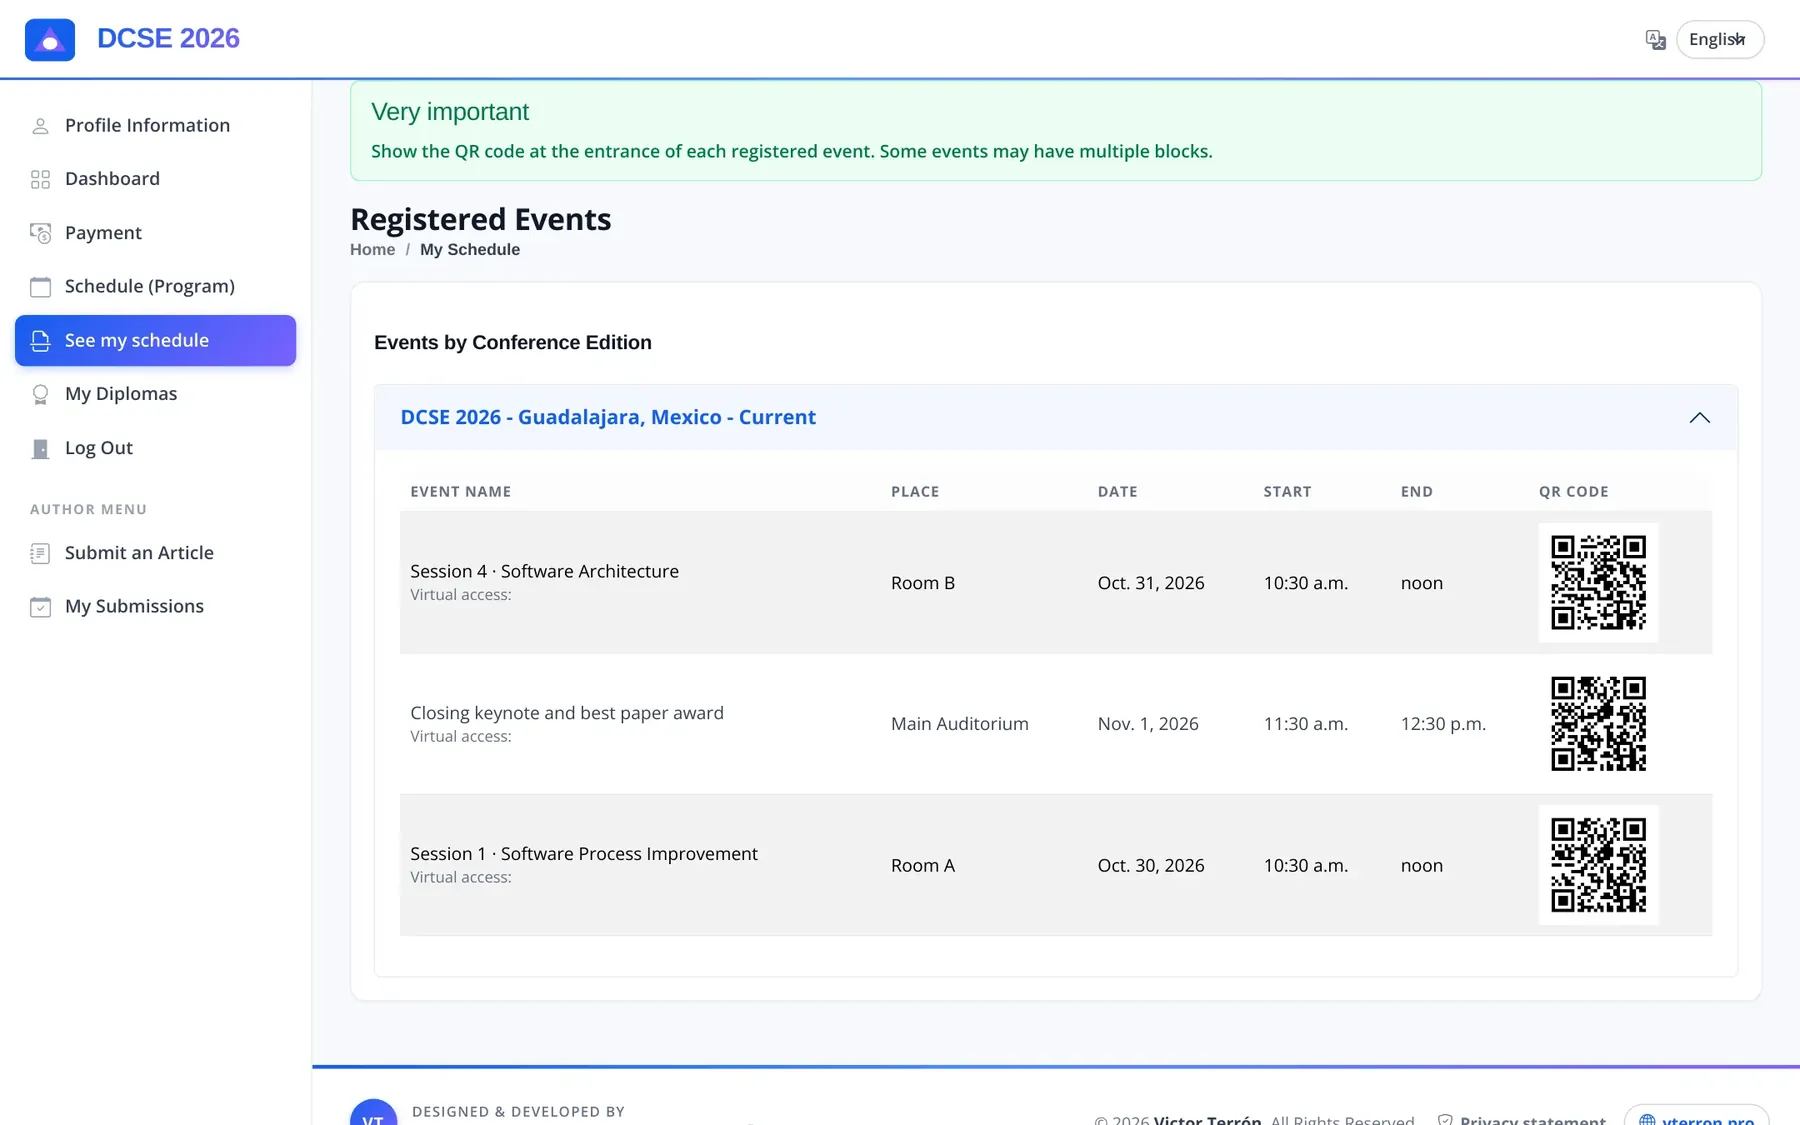This screenshot has height=1125, width=1800.
Task: Click QR code for Closing keynote event
Action: coord(1598,724)
